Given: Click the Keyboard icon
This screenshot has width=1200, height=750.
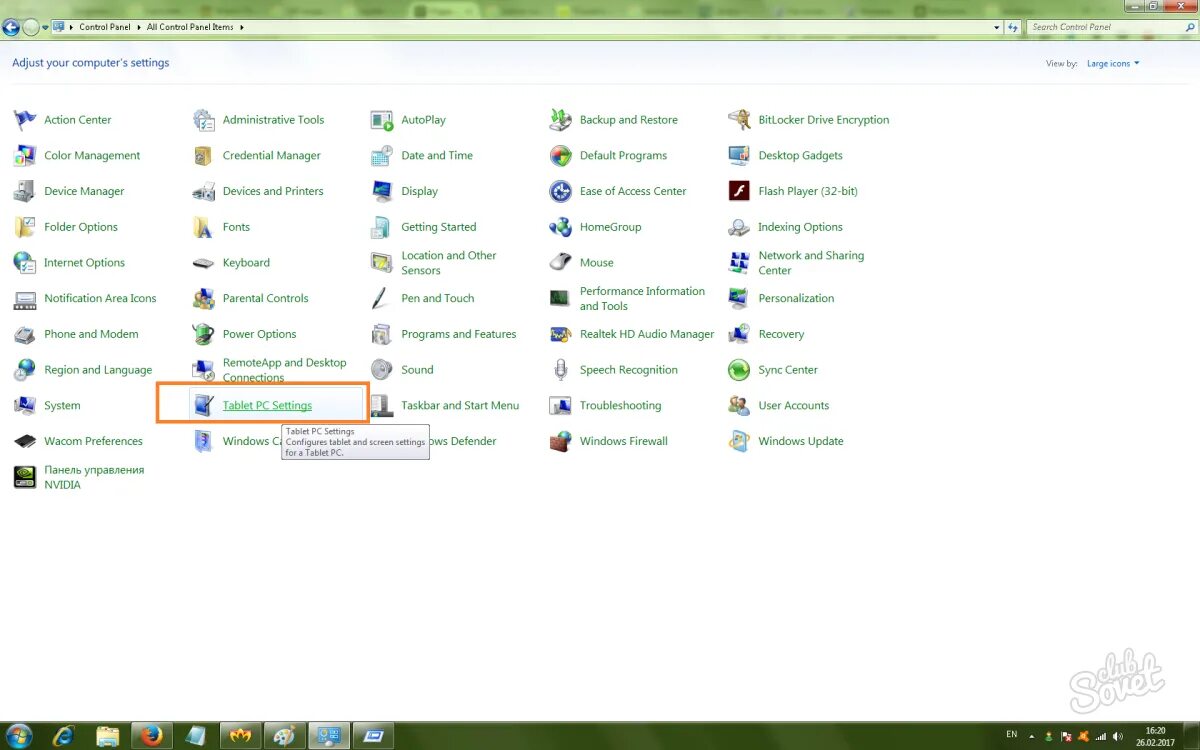Looking at the screenshot, I should tap(204, 263).
